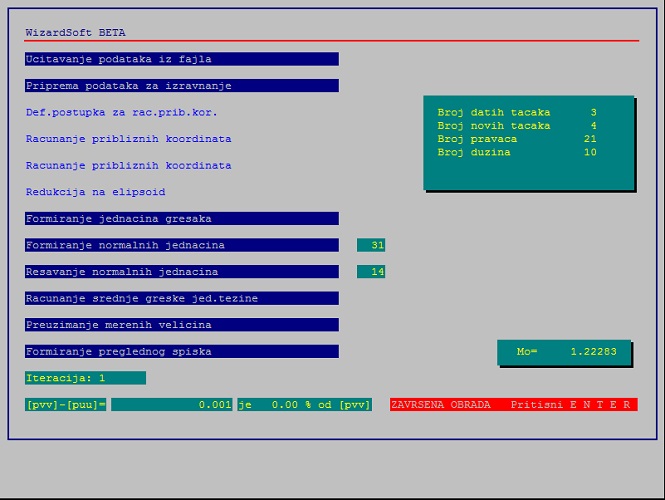665x500 pixels.
Task: Click the Broj datih tacaka row
Action: [x=517, y=113]
